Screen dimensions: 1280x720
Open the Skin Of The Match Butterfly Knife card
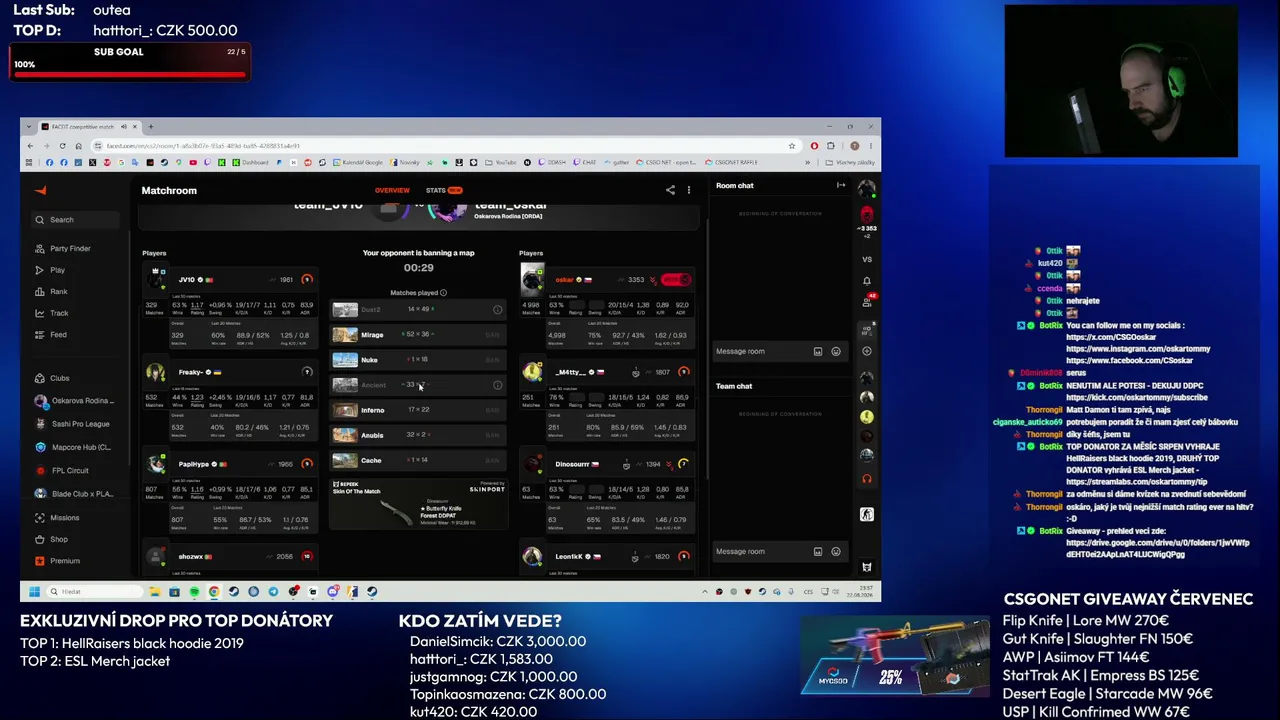pyautogui.click(x=418, y=504)
